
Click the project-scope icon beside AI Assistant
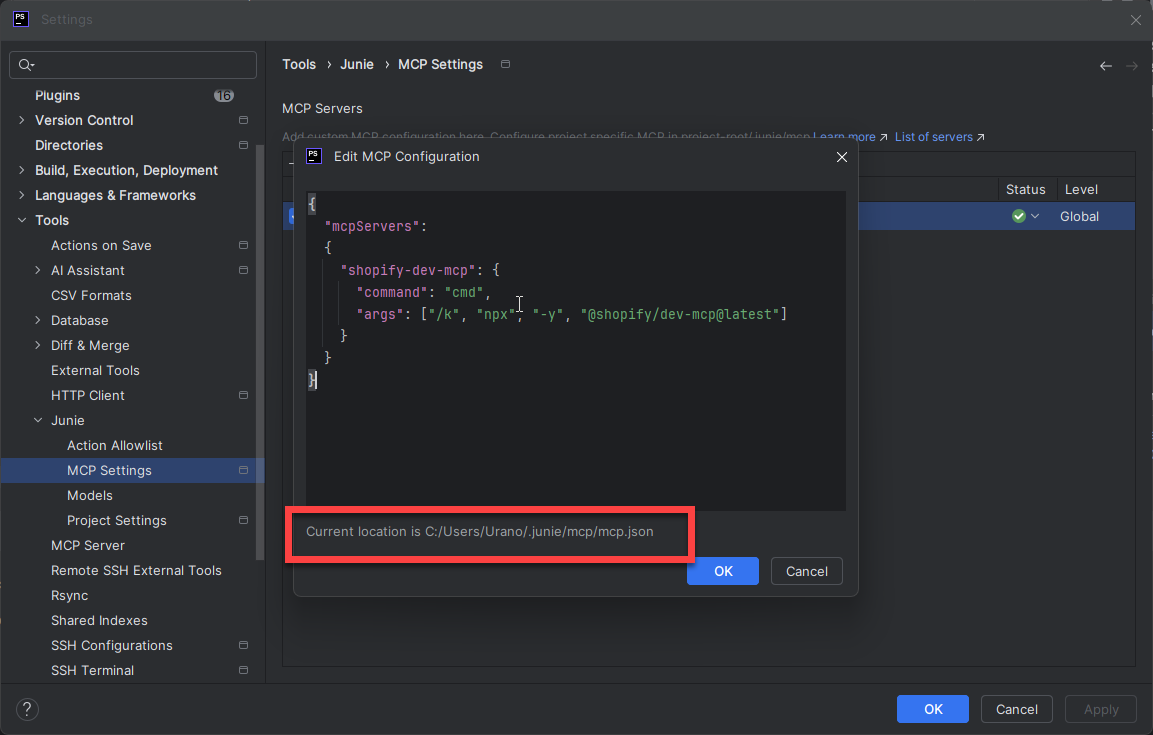243,270
